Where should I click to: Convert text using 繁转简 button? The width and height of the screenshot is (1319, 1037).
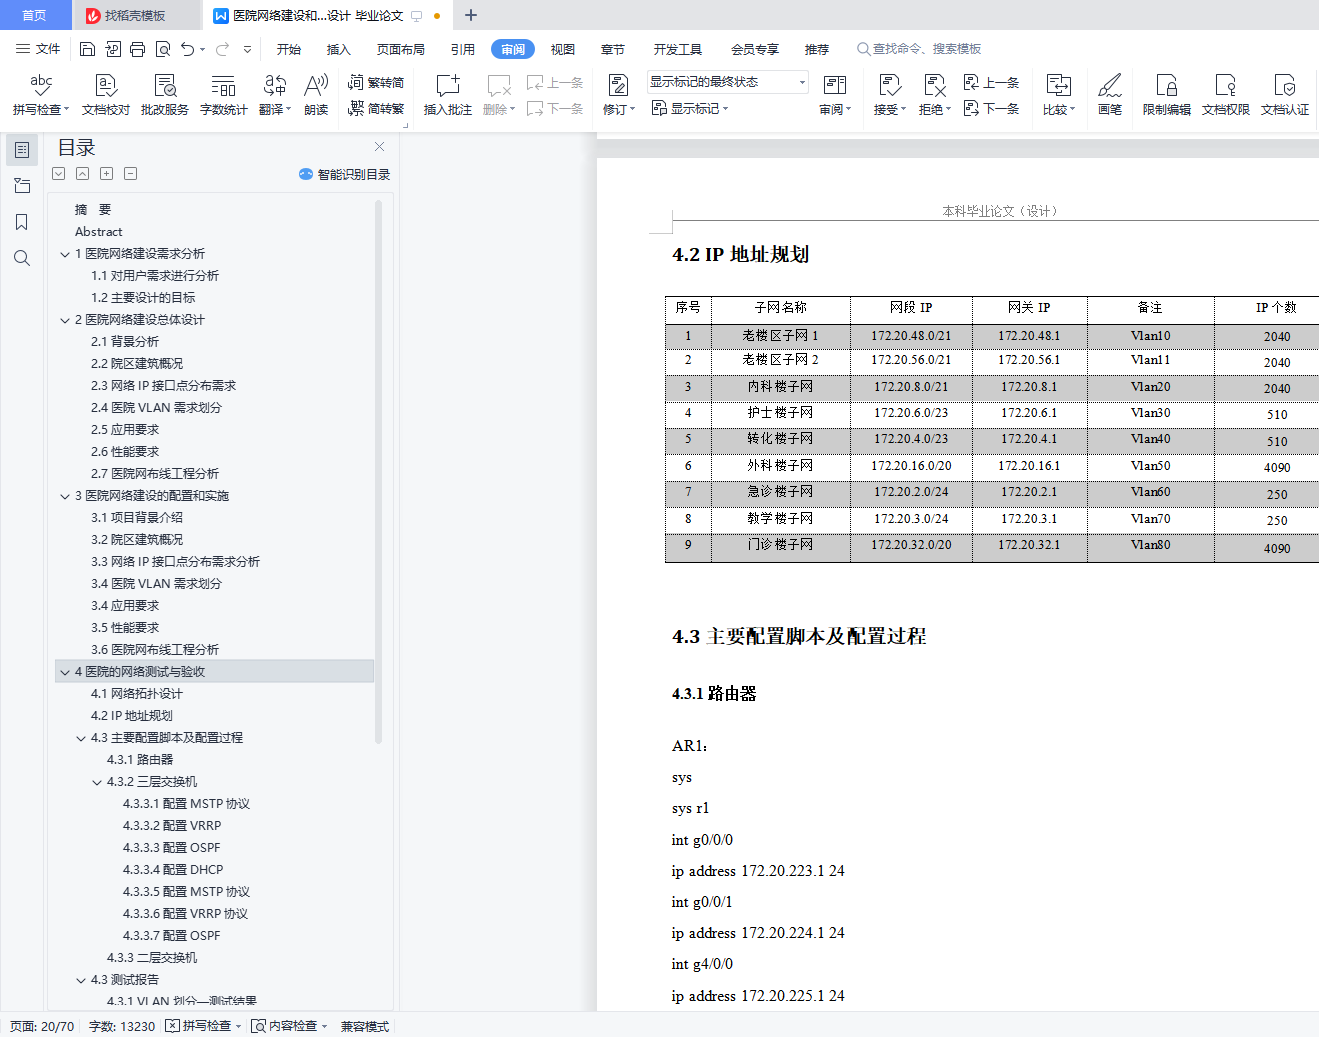376,83
